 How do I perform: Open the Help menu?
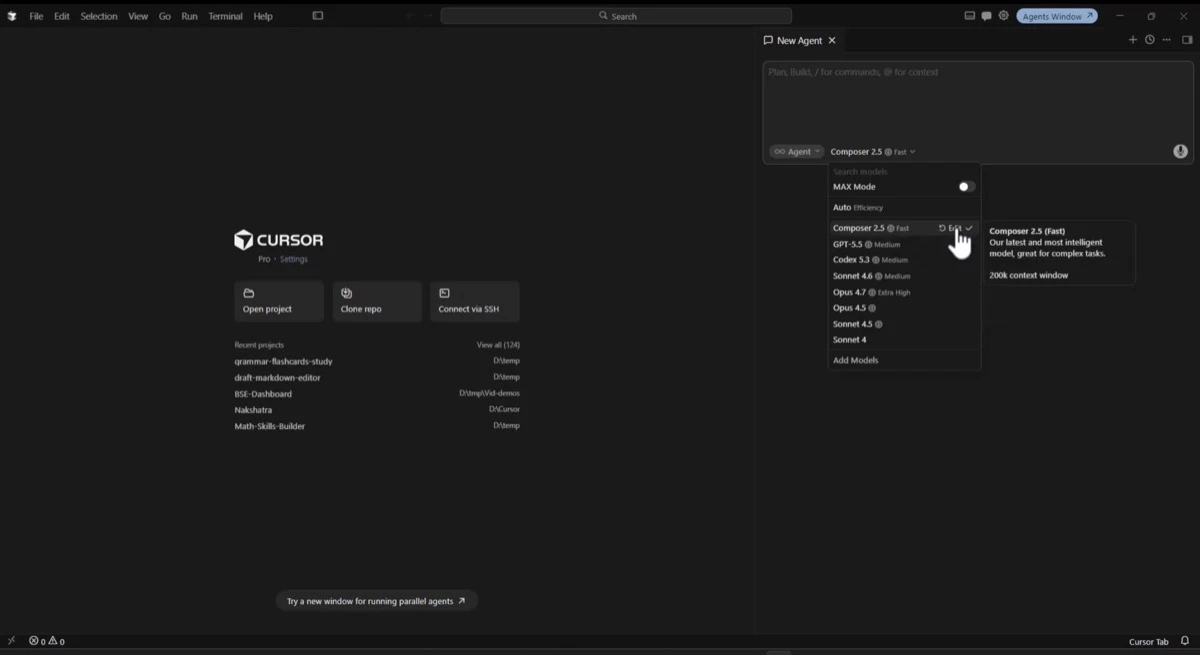coord(263,16)
